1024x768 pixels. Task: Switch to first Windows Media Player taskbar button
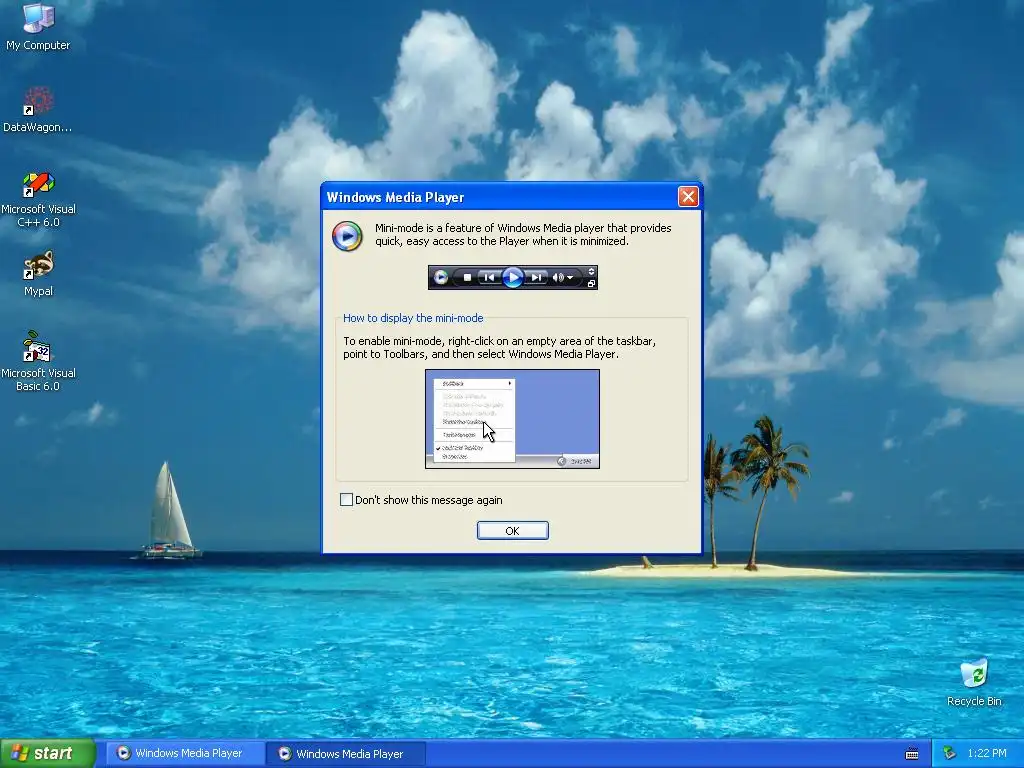tap(184, 753)
